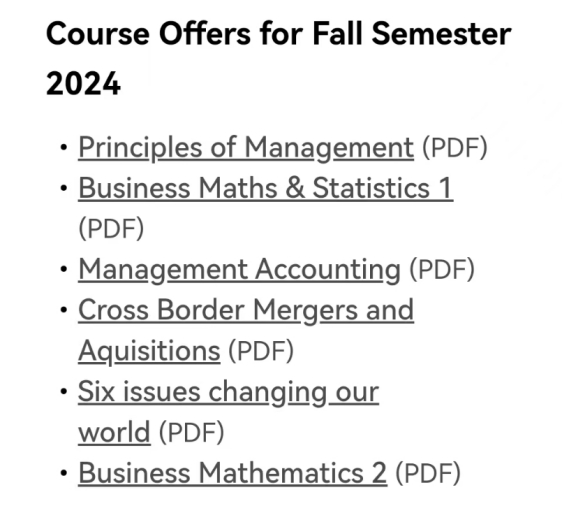Click the (PDF) label after Management Accounting
The image size is (563, 506).
[x=442, y=270]
